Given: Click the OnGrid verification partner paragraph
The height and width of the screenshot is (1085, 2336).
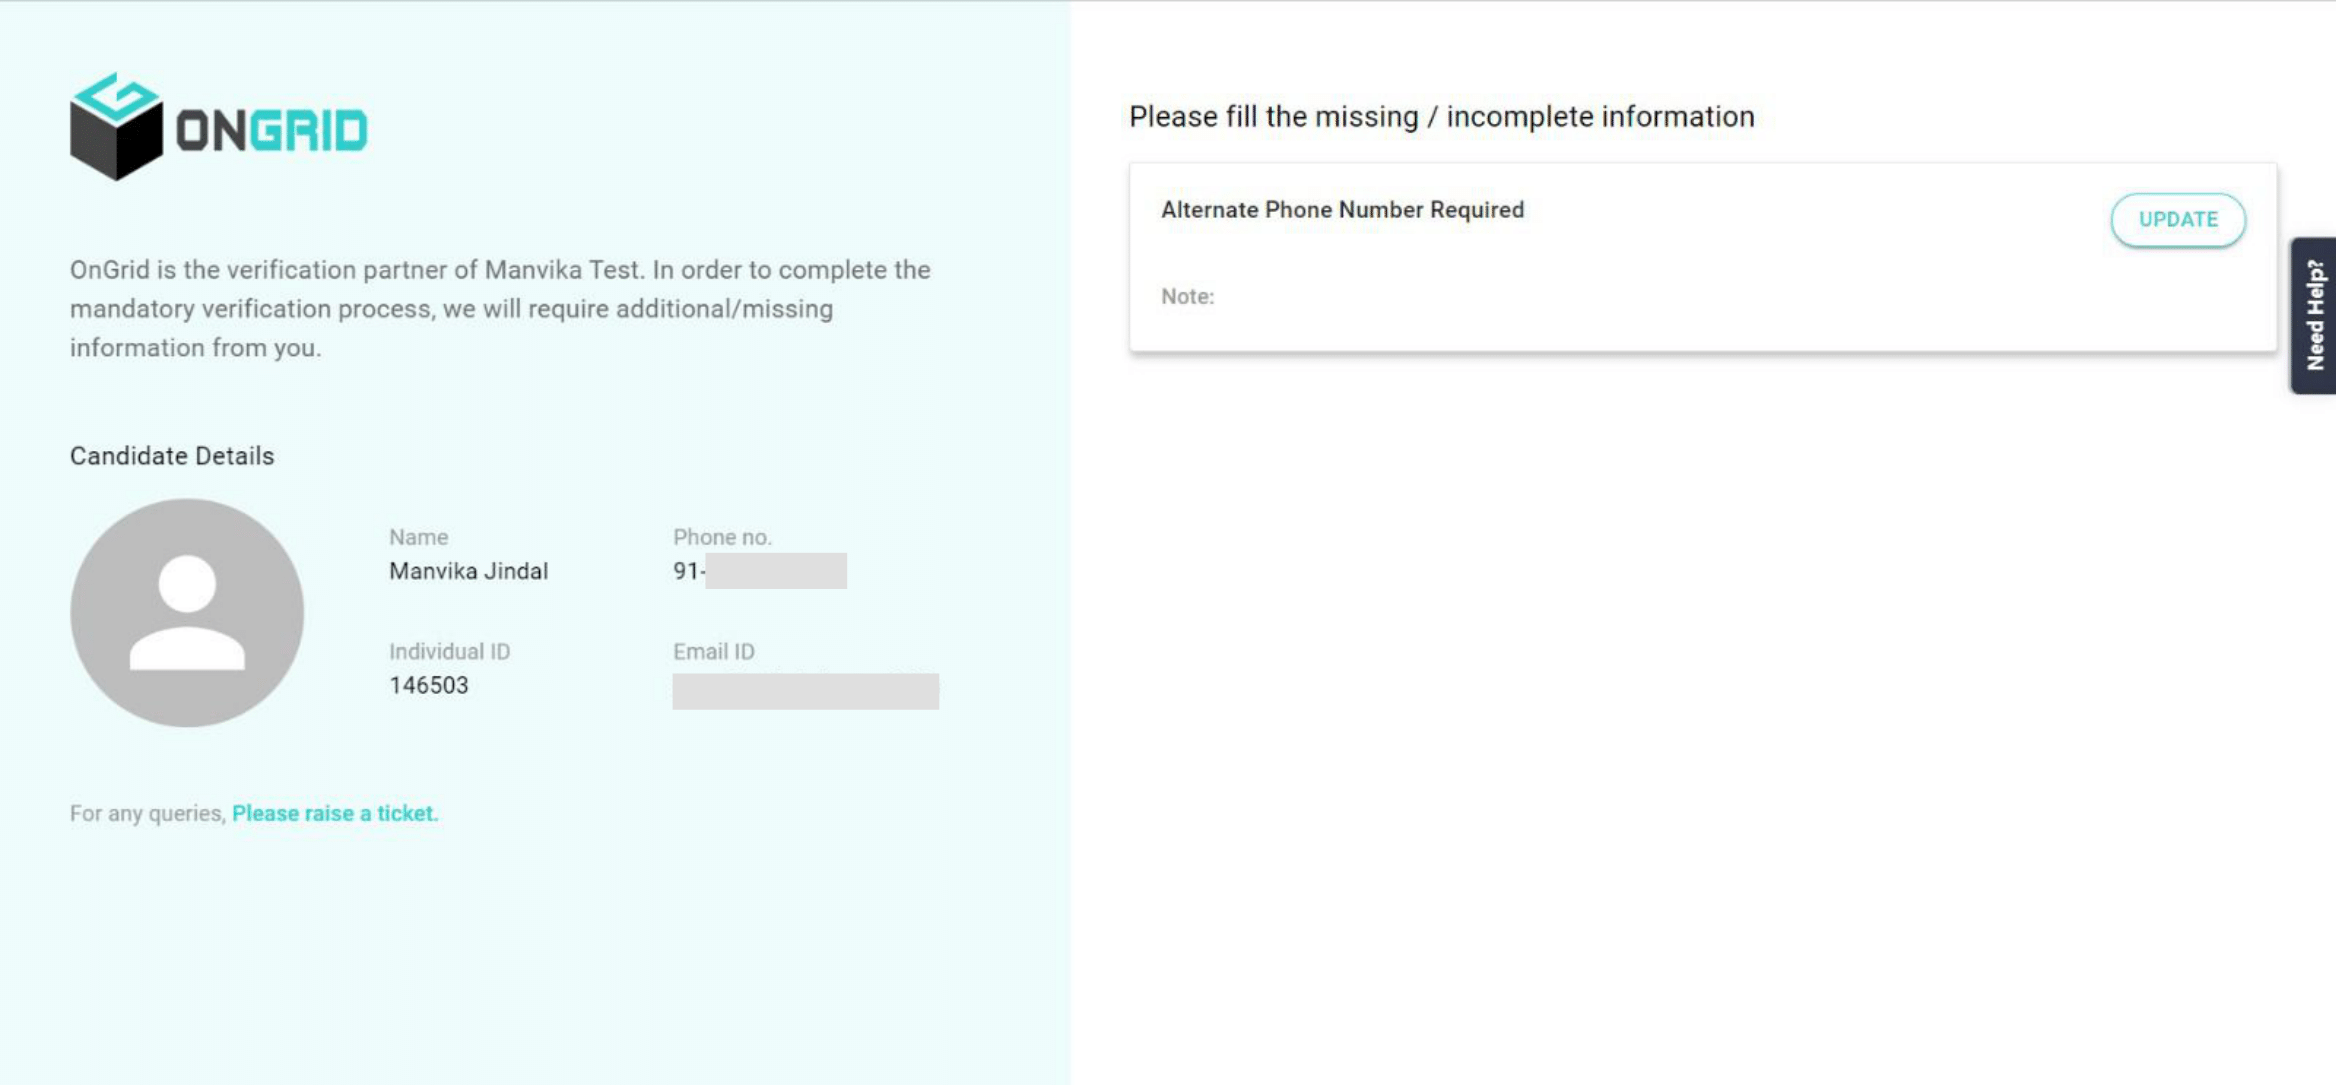Looking at the screenshot, I should 500,309.
